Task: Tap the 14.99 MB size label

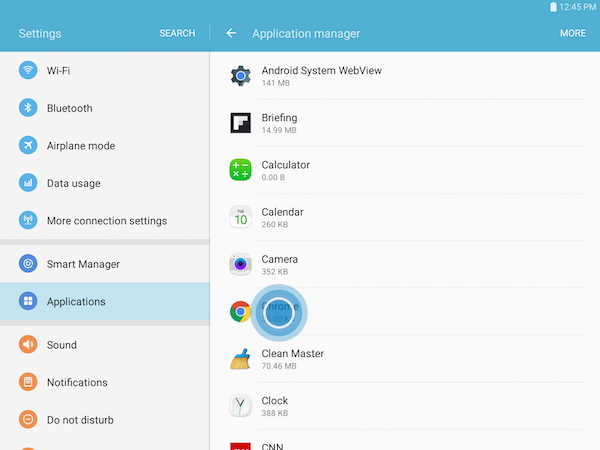Action: click(279, 130)
